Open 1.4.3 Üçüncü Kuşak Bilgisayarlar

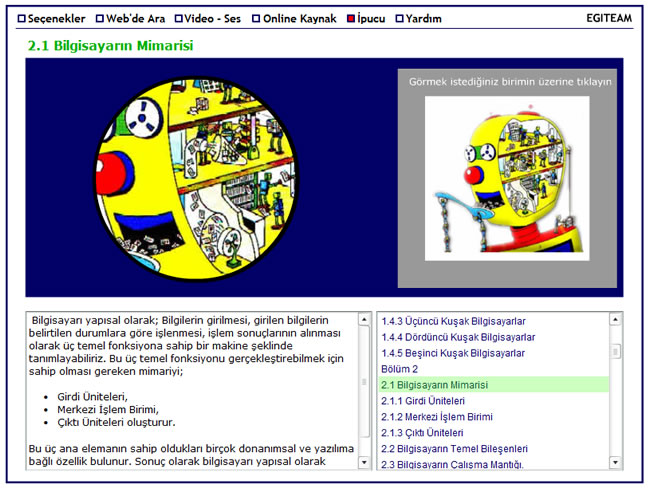tap(454, 321)
